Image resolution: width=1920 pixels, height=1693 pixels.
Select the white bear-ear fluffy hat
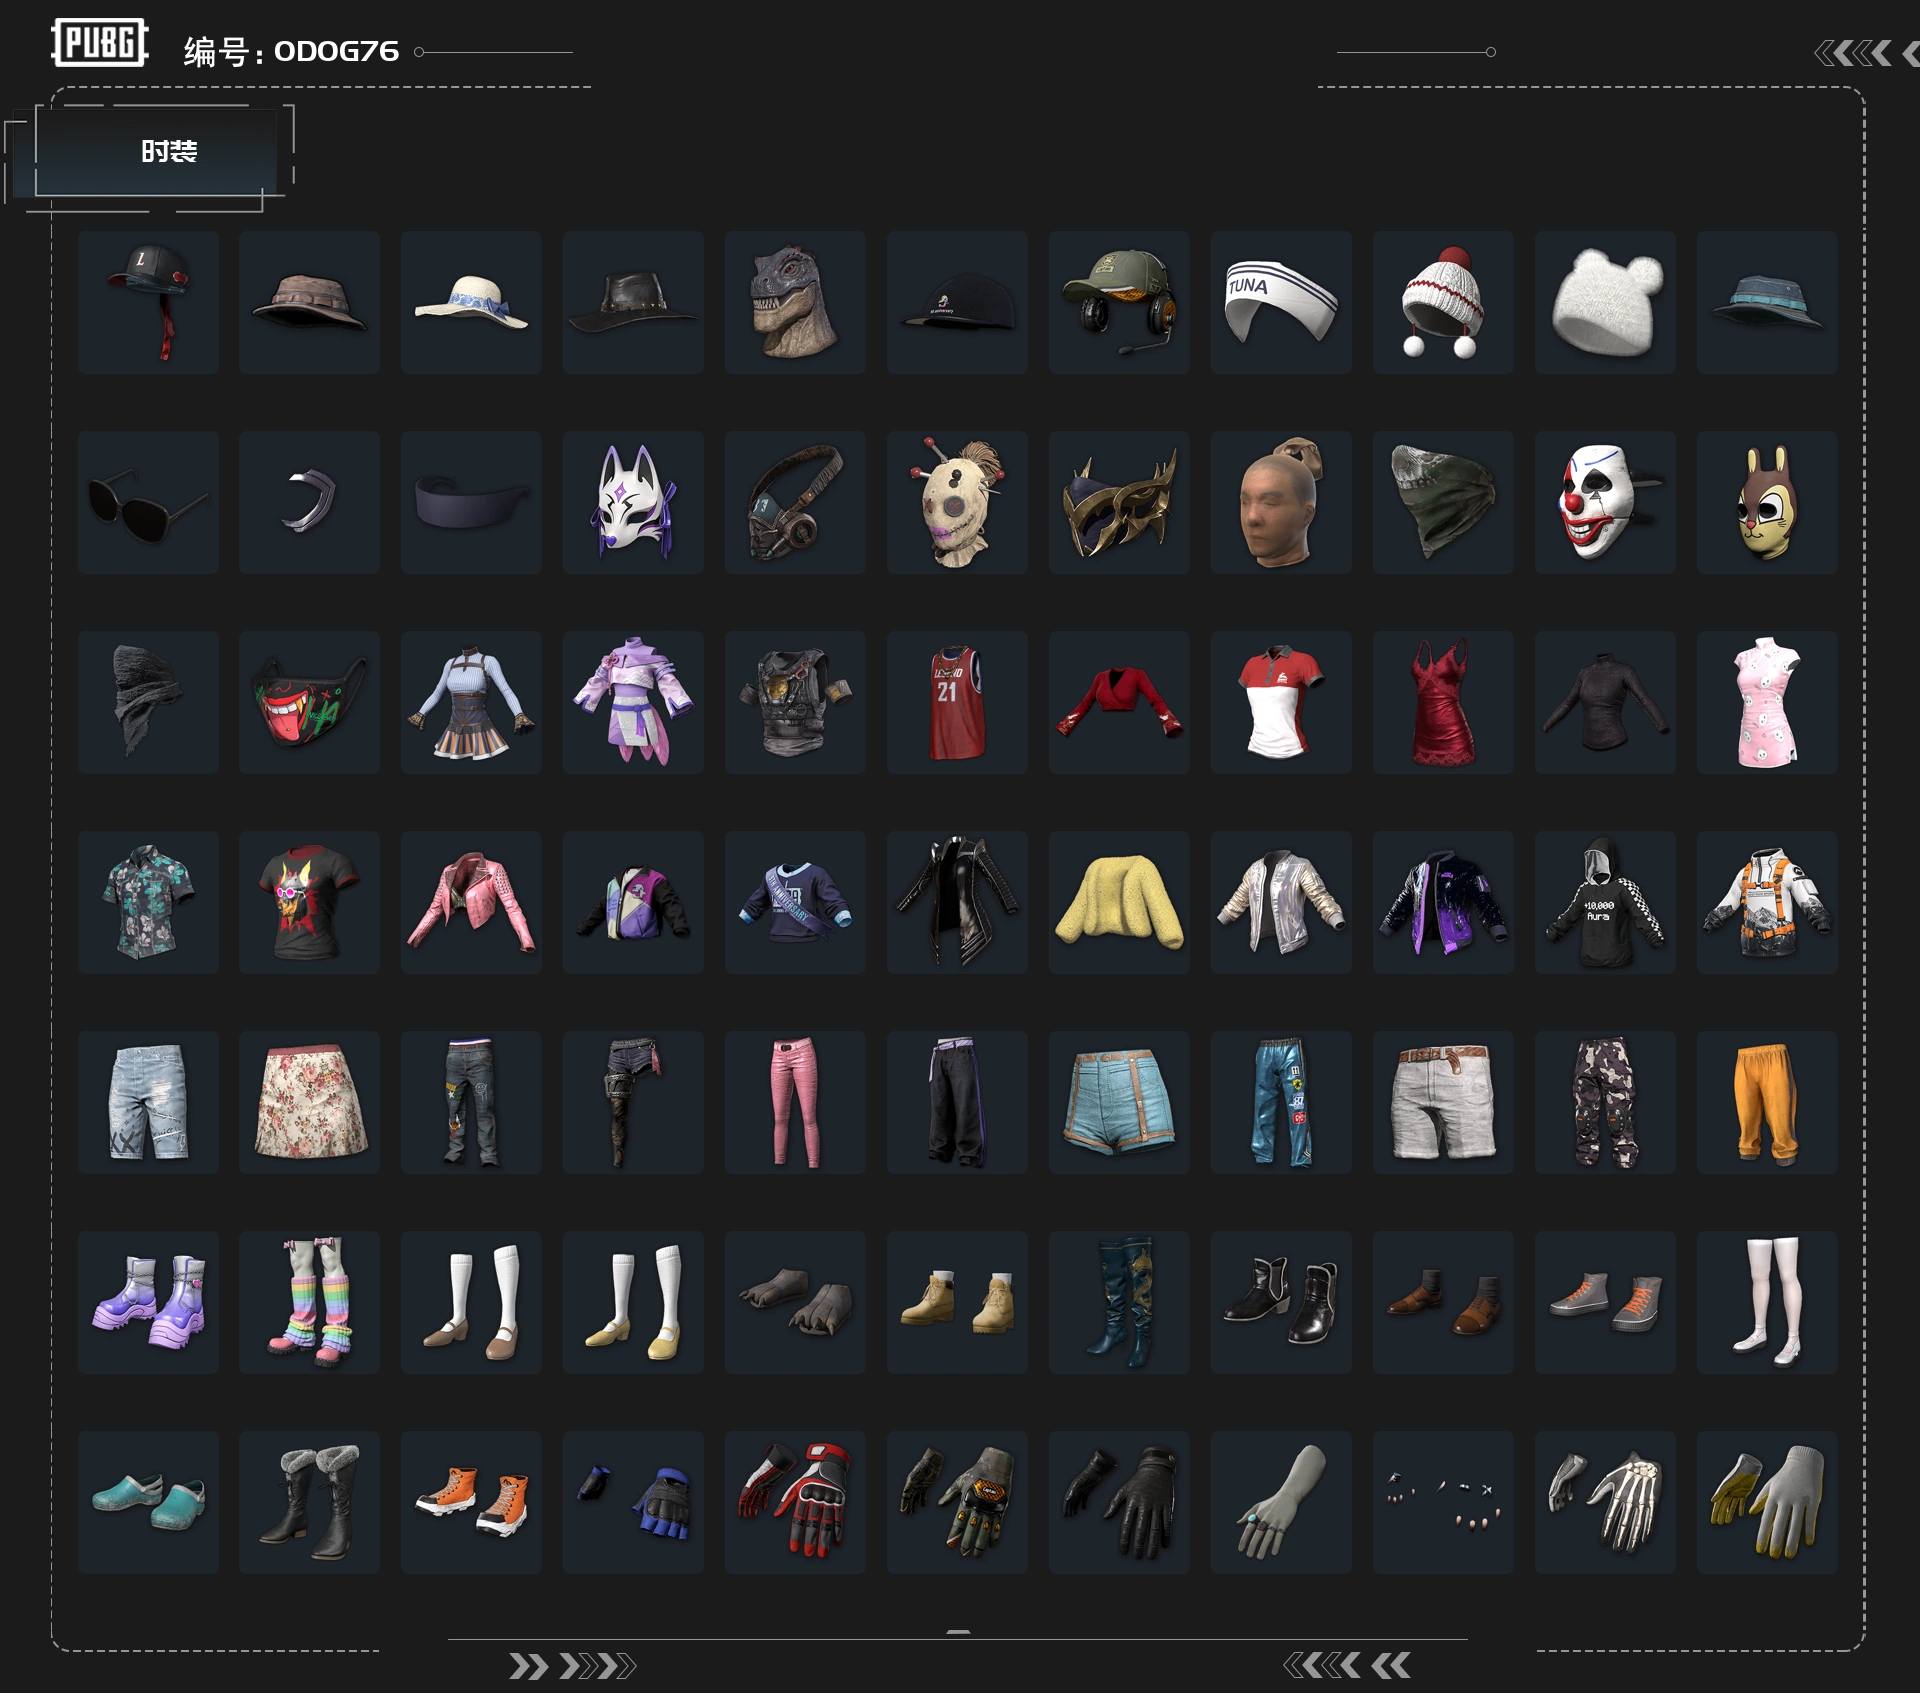1605,302
